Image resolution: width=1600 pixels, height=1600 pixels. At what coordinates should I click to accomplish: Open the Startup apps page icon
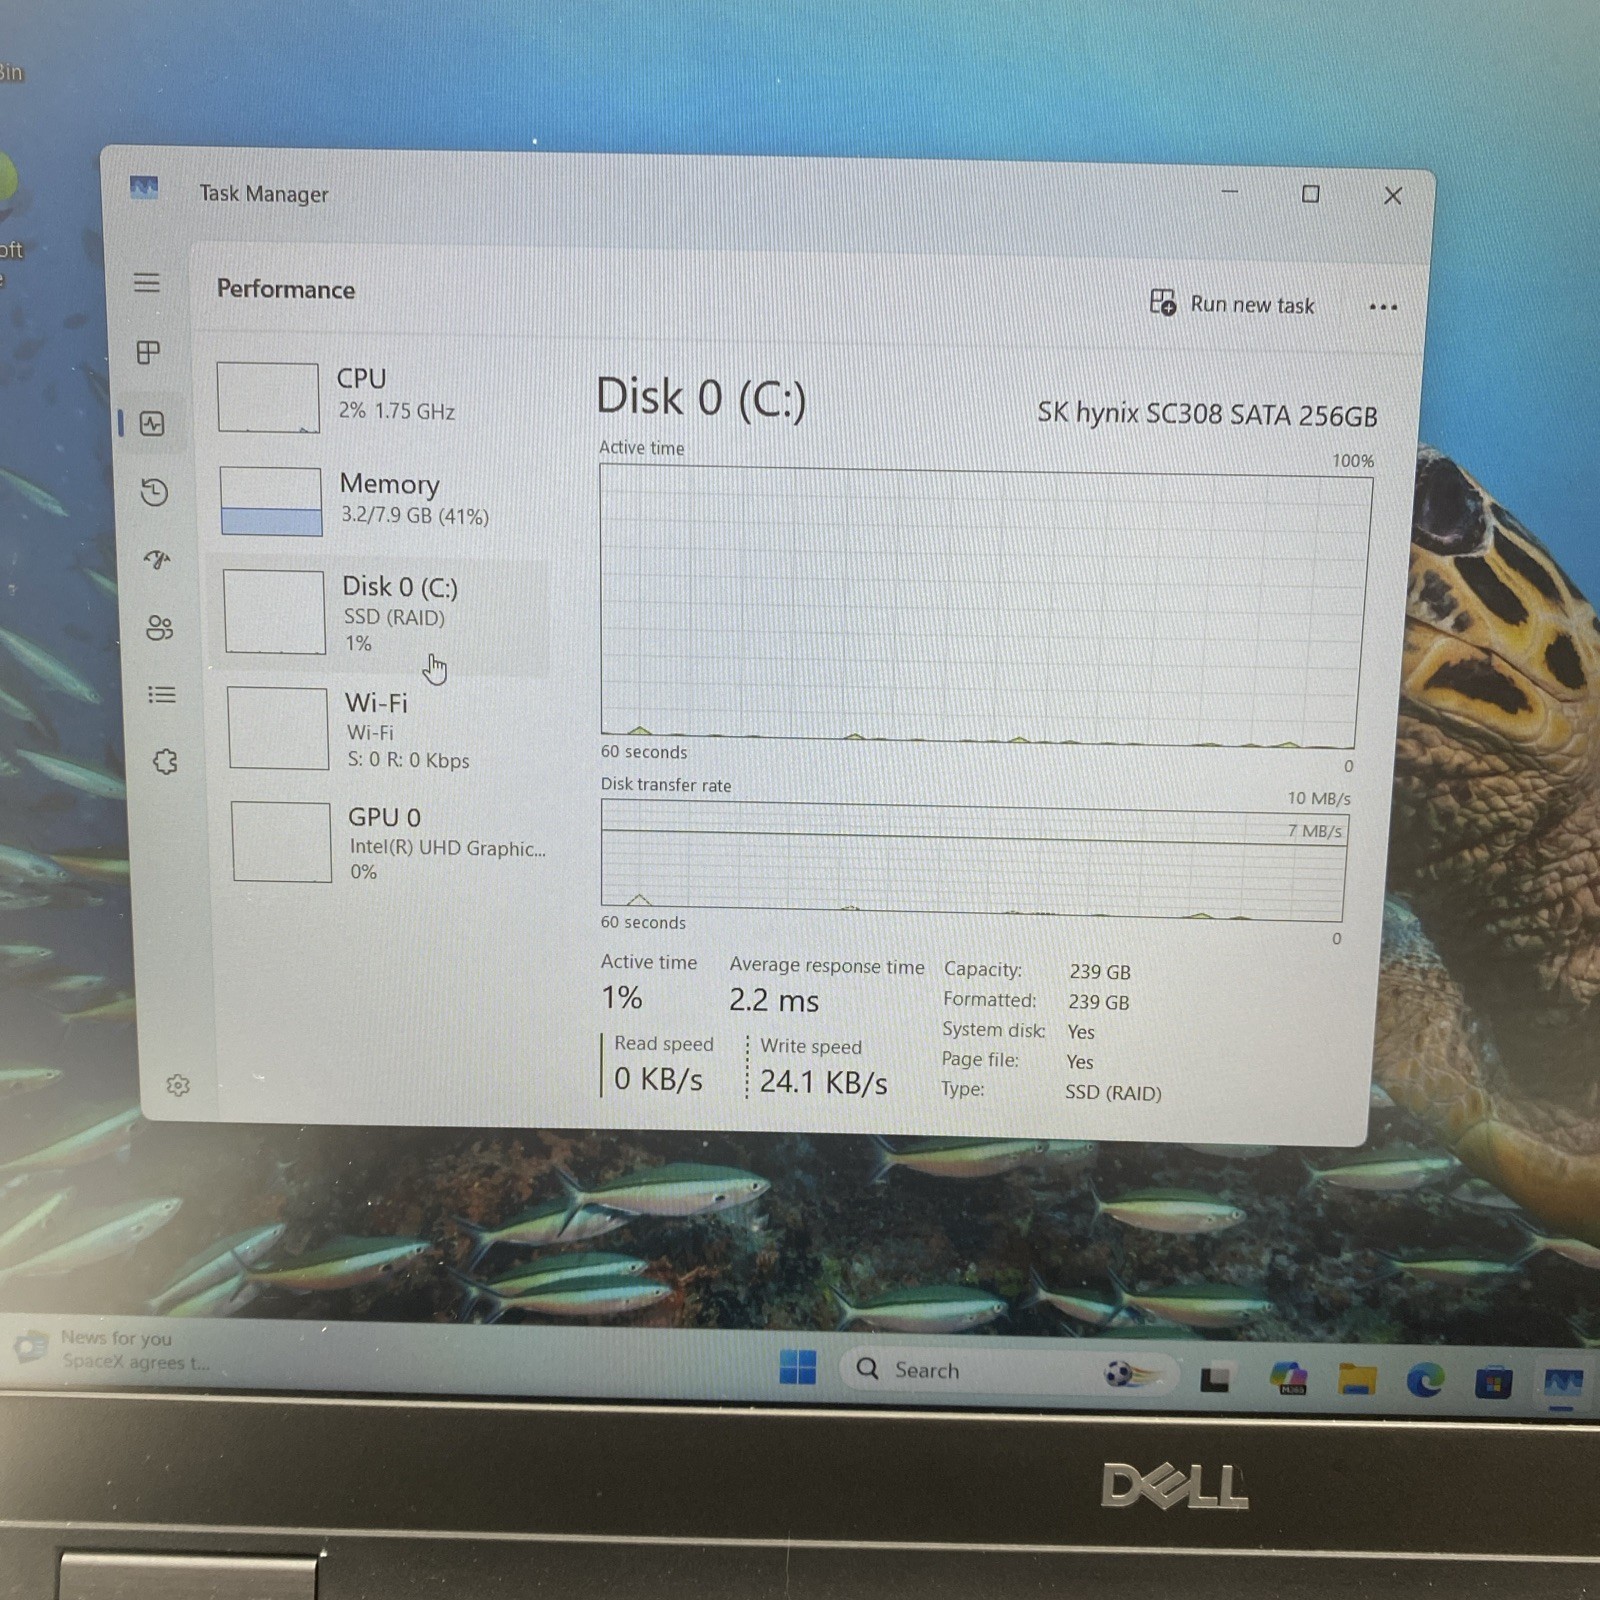tap(157, 560)
